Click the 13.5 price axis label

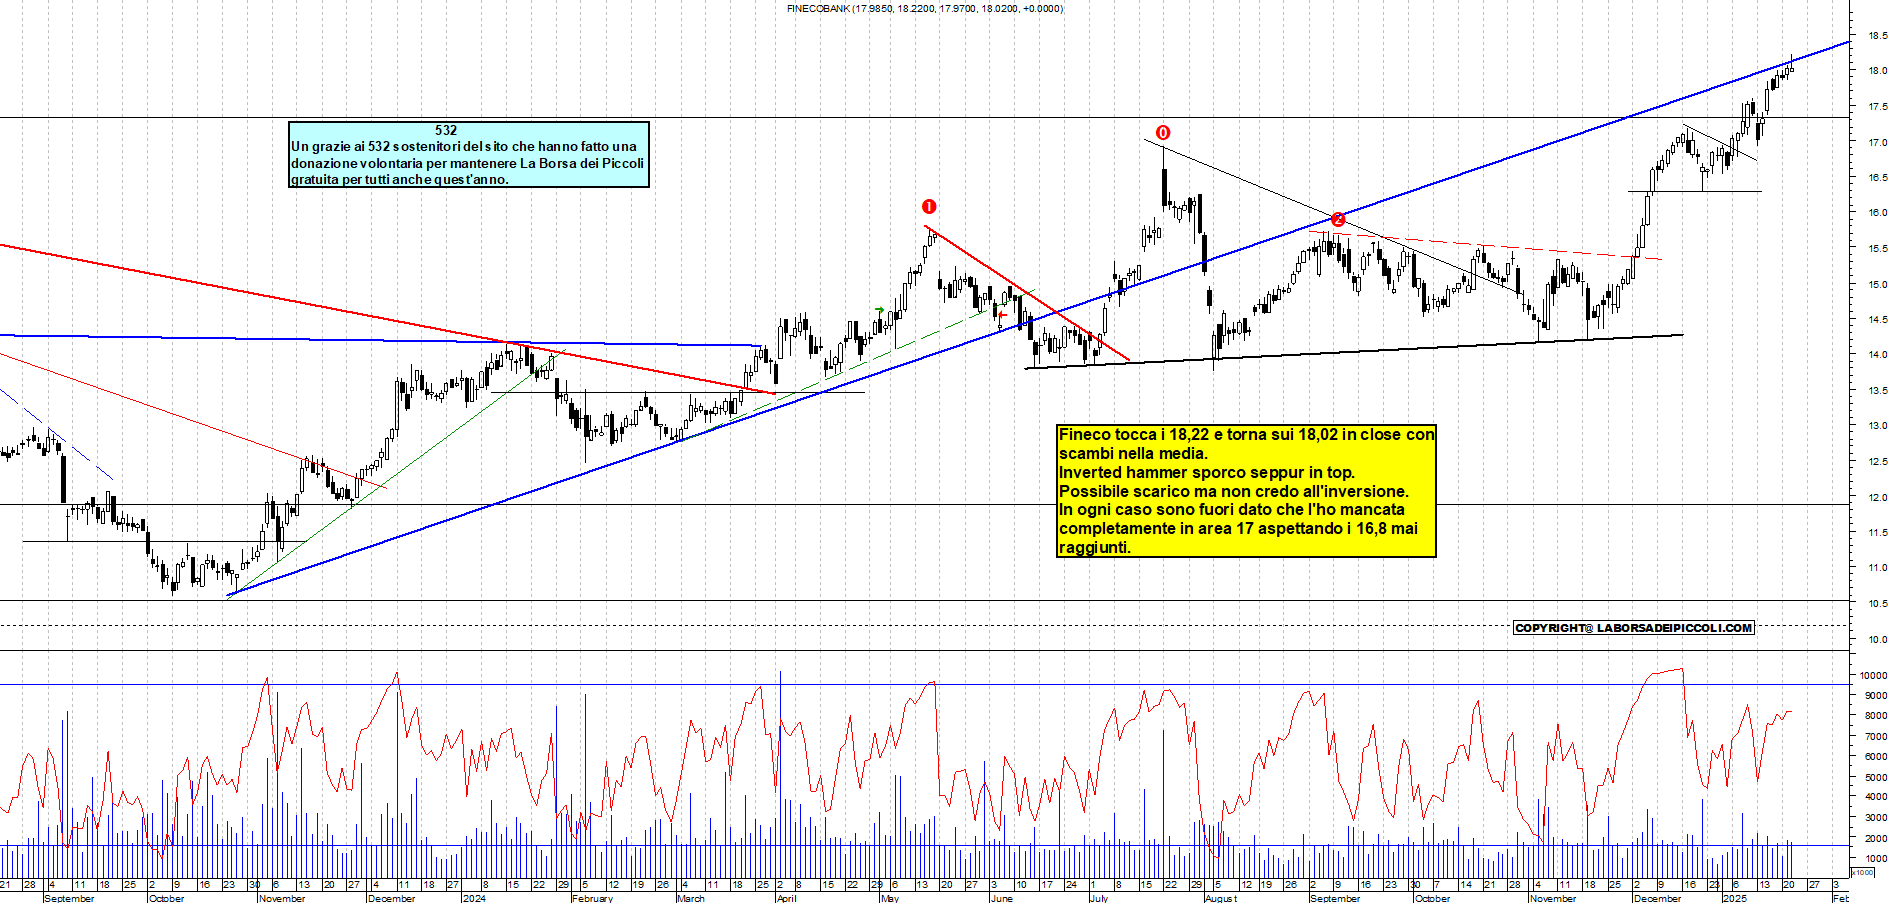(1877, 391)
